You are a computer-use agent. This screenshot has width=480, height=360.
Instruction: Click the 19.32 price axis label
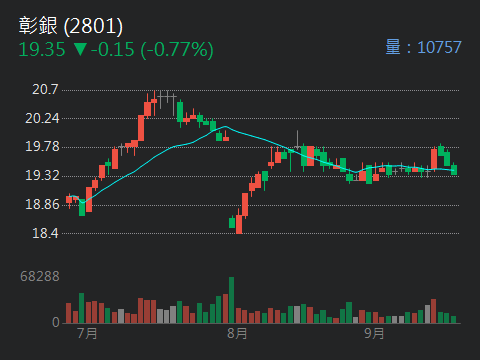point(42,175)
